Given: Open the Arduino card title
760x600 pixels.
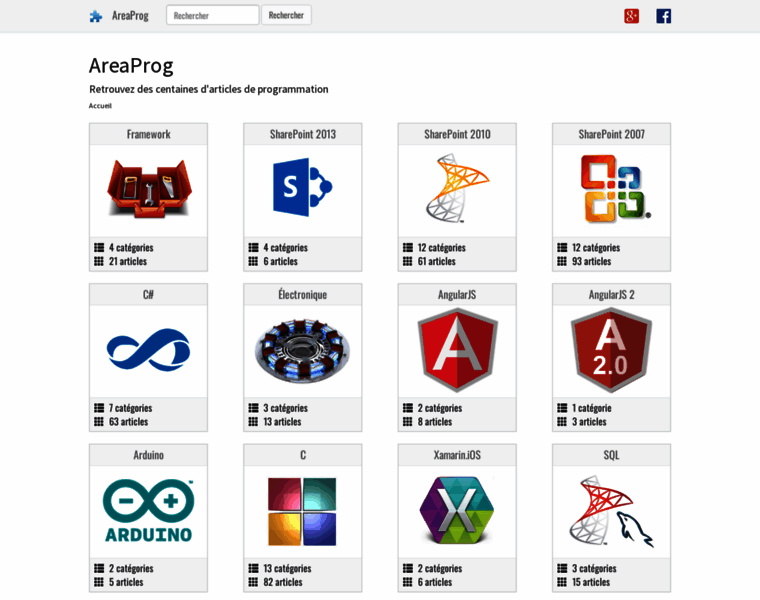Looking at the screenshot, I should [x=148, y=455].
